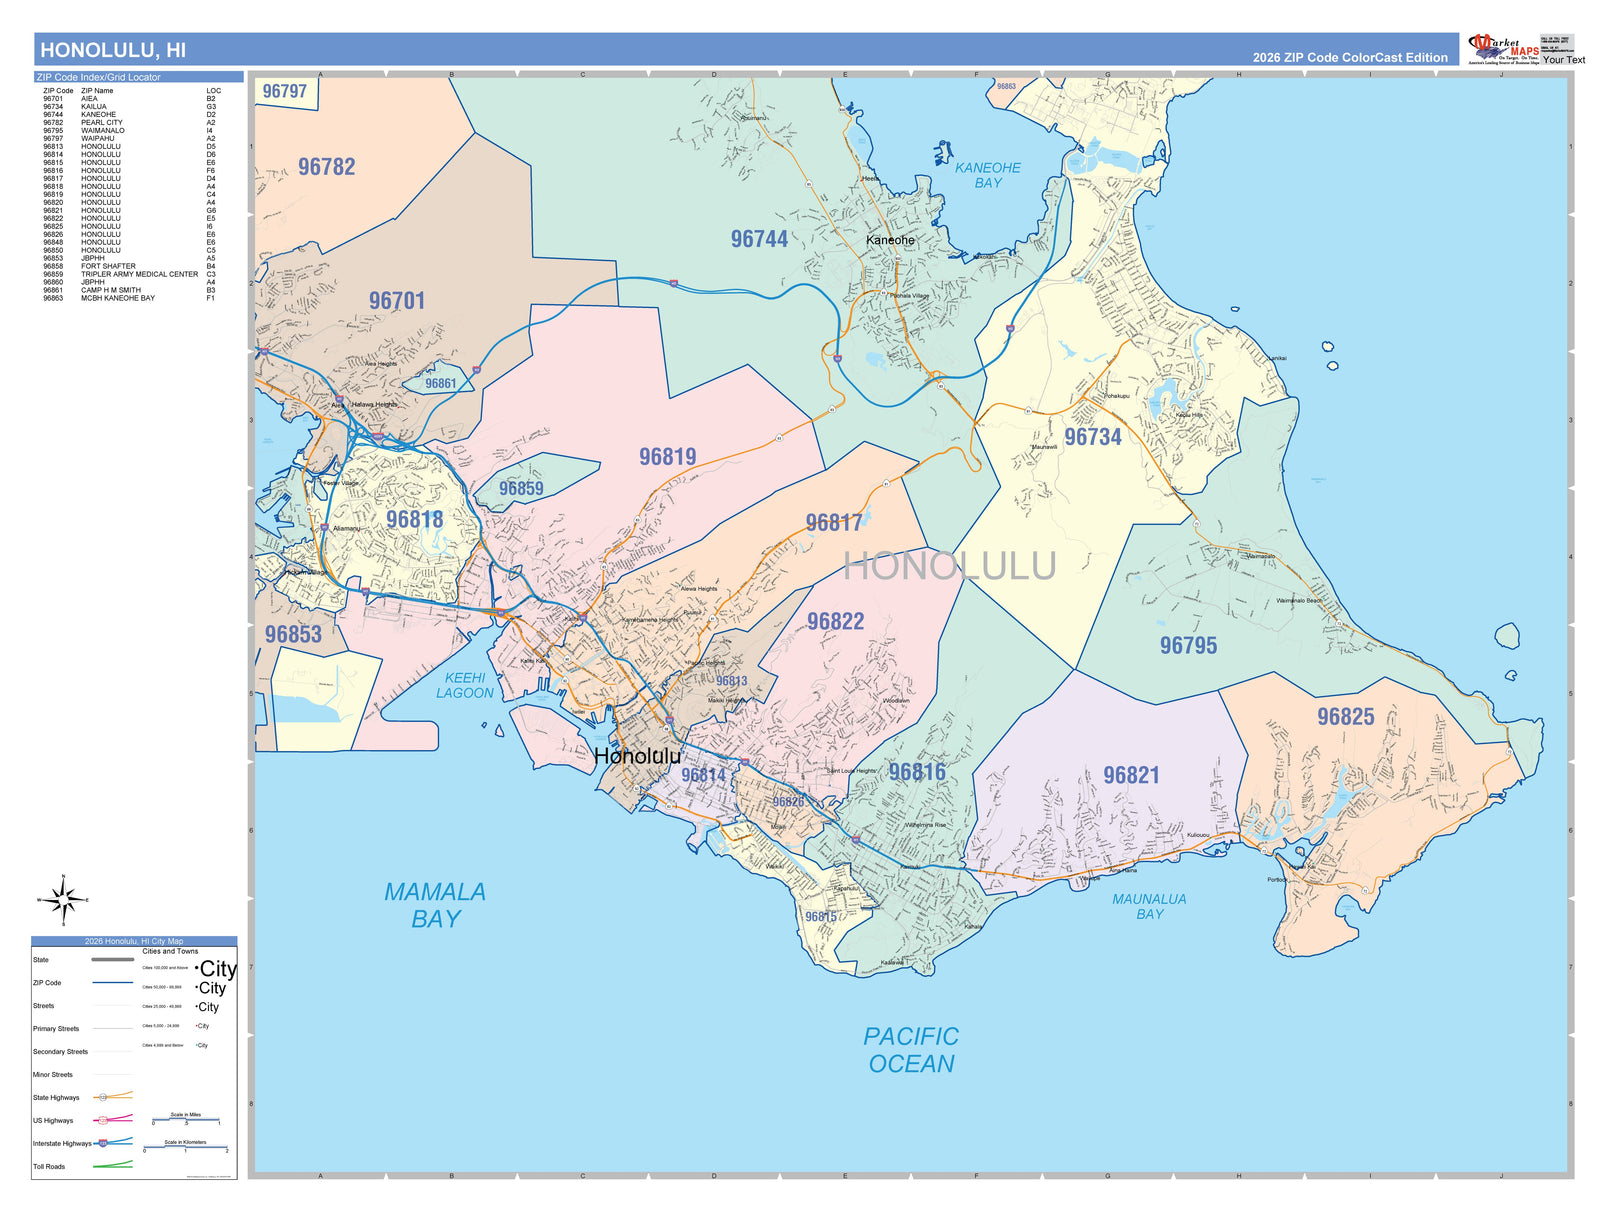Click the KANEOHE BAY water label

[x=988, y=175]
